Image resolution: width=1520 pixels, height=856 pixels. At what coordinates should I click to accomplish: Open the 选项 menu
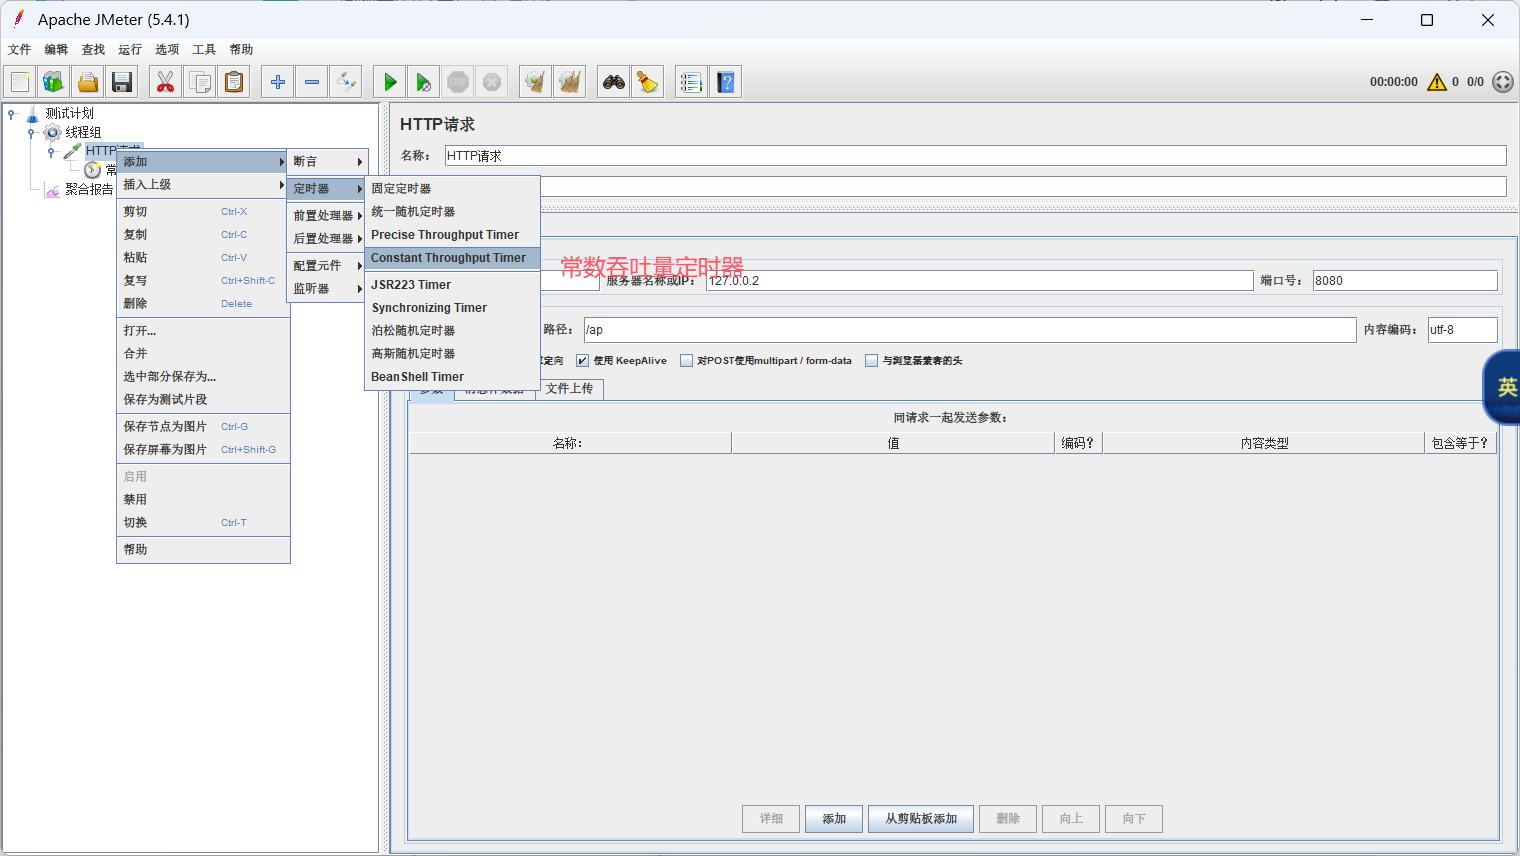(167, 49)
